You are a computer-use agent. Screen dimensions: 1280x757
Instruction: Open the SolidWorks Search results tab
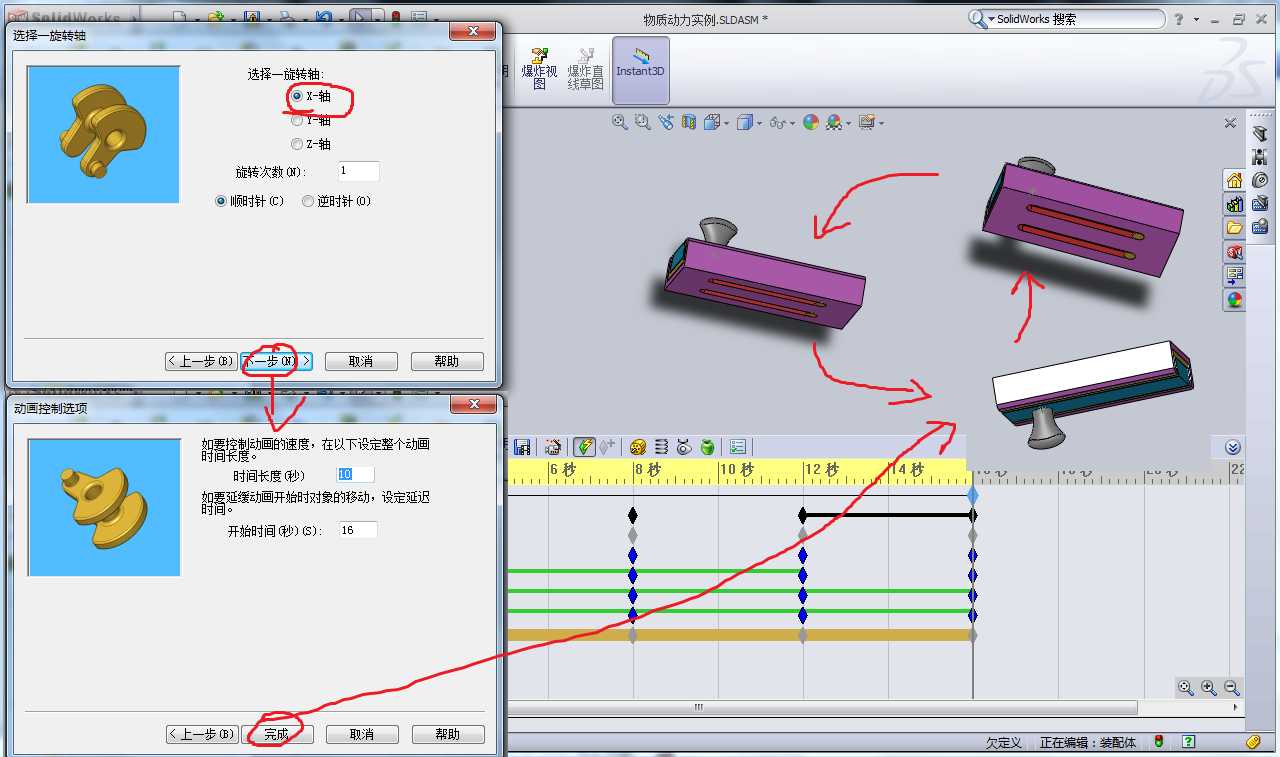coord(1234,252)
